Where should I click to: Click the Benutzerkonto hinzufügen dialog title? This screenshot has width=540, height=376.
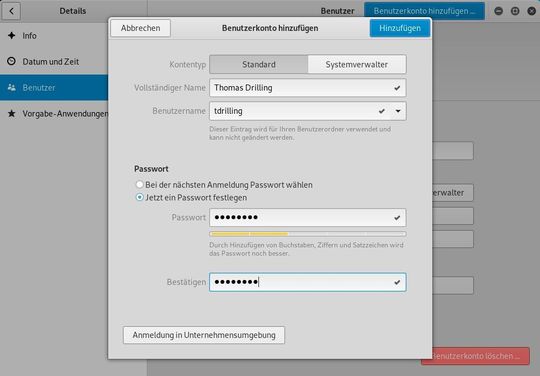point(270,28)
